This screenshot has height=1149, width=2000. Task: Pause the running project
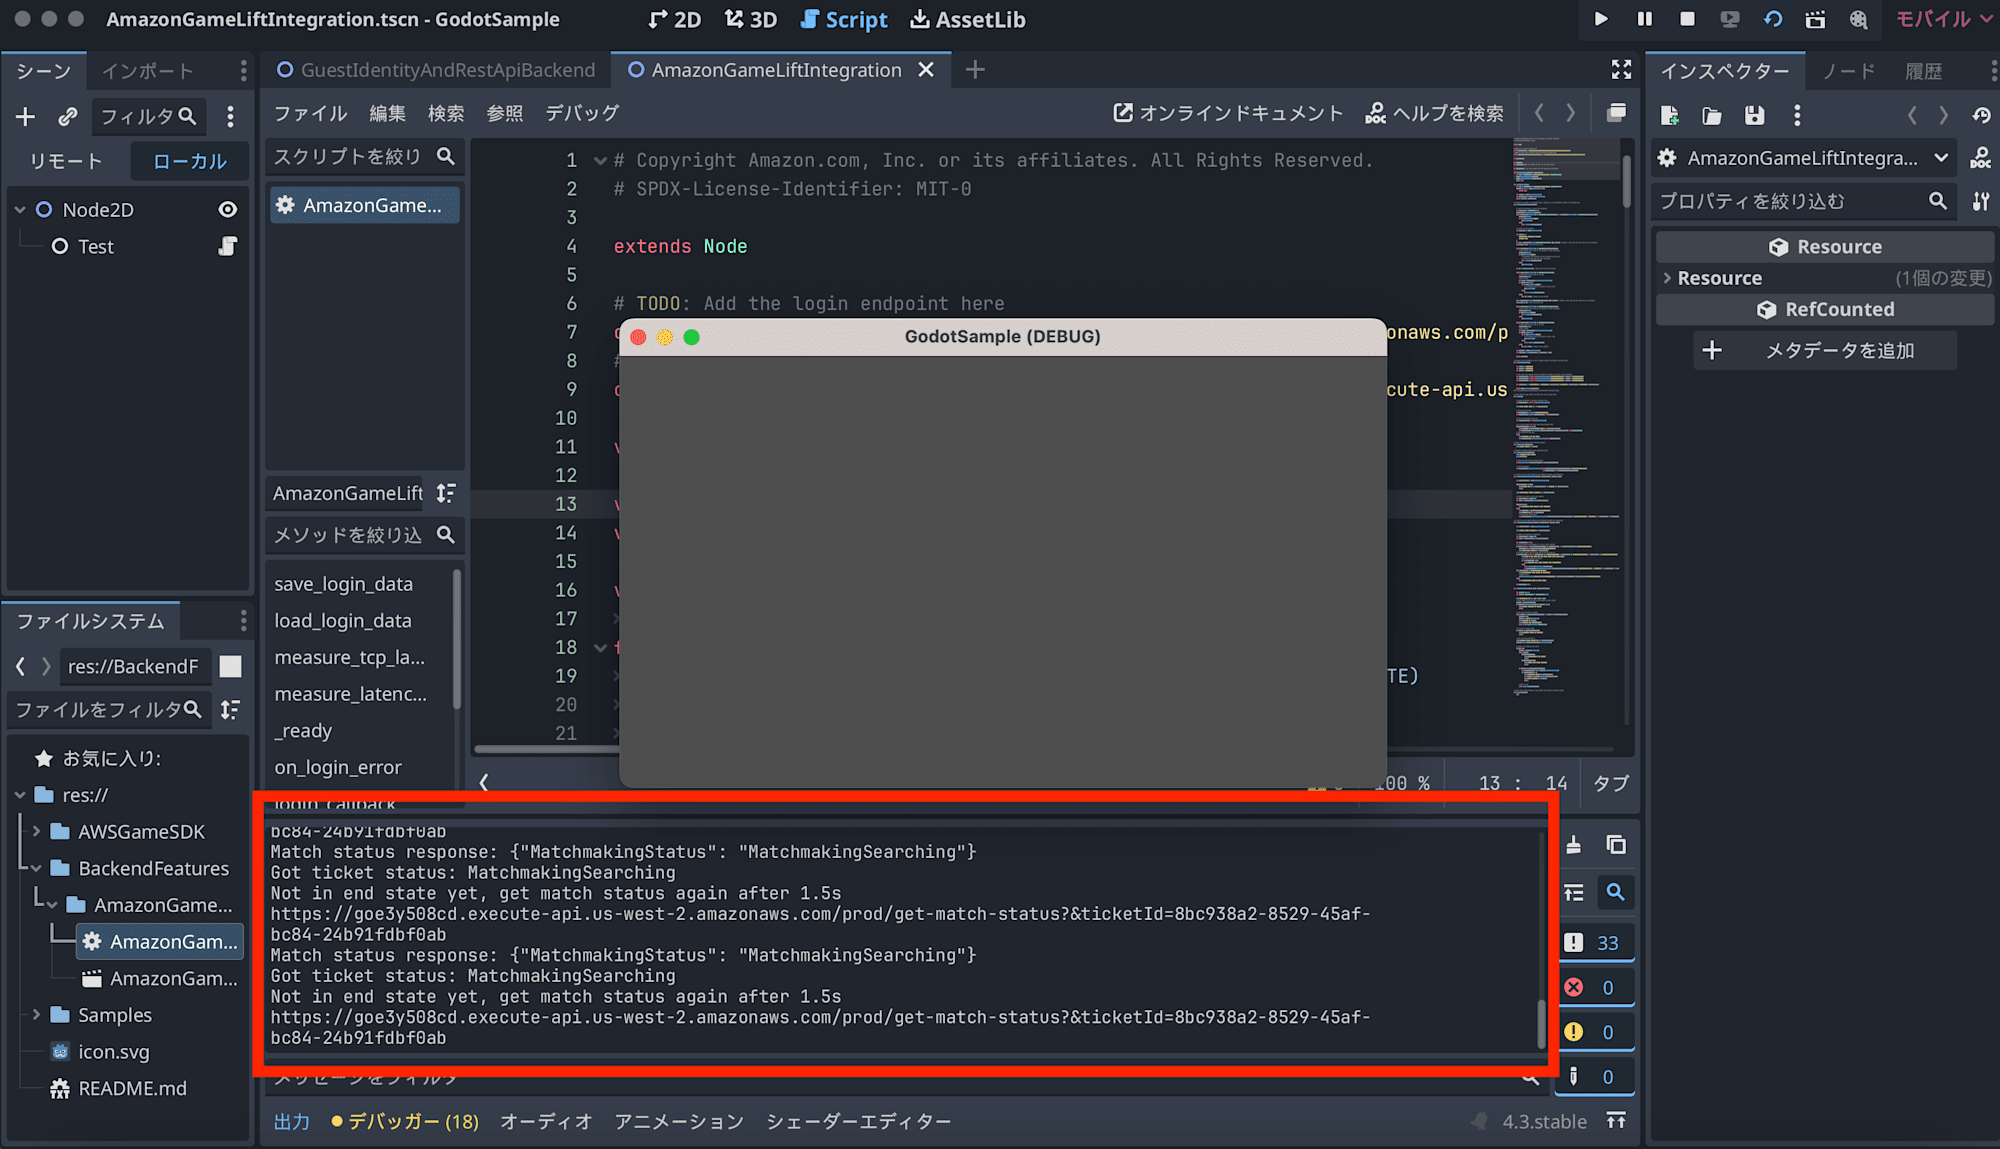coord(1645,19)
